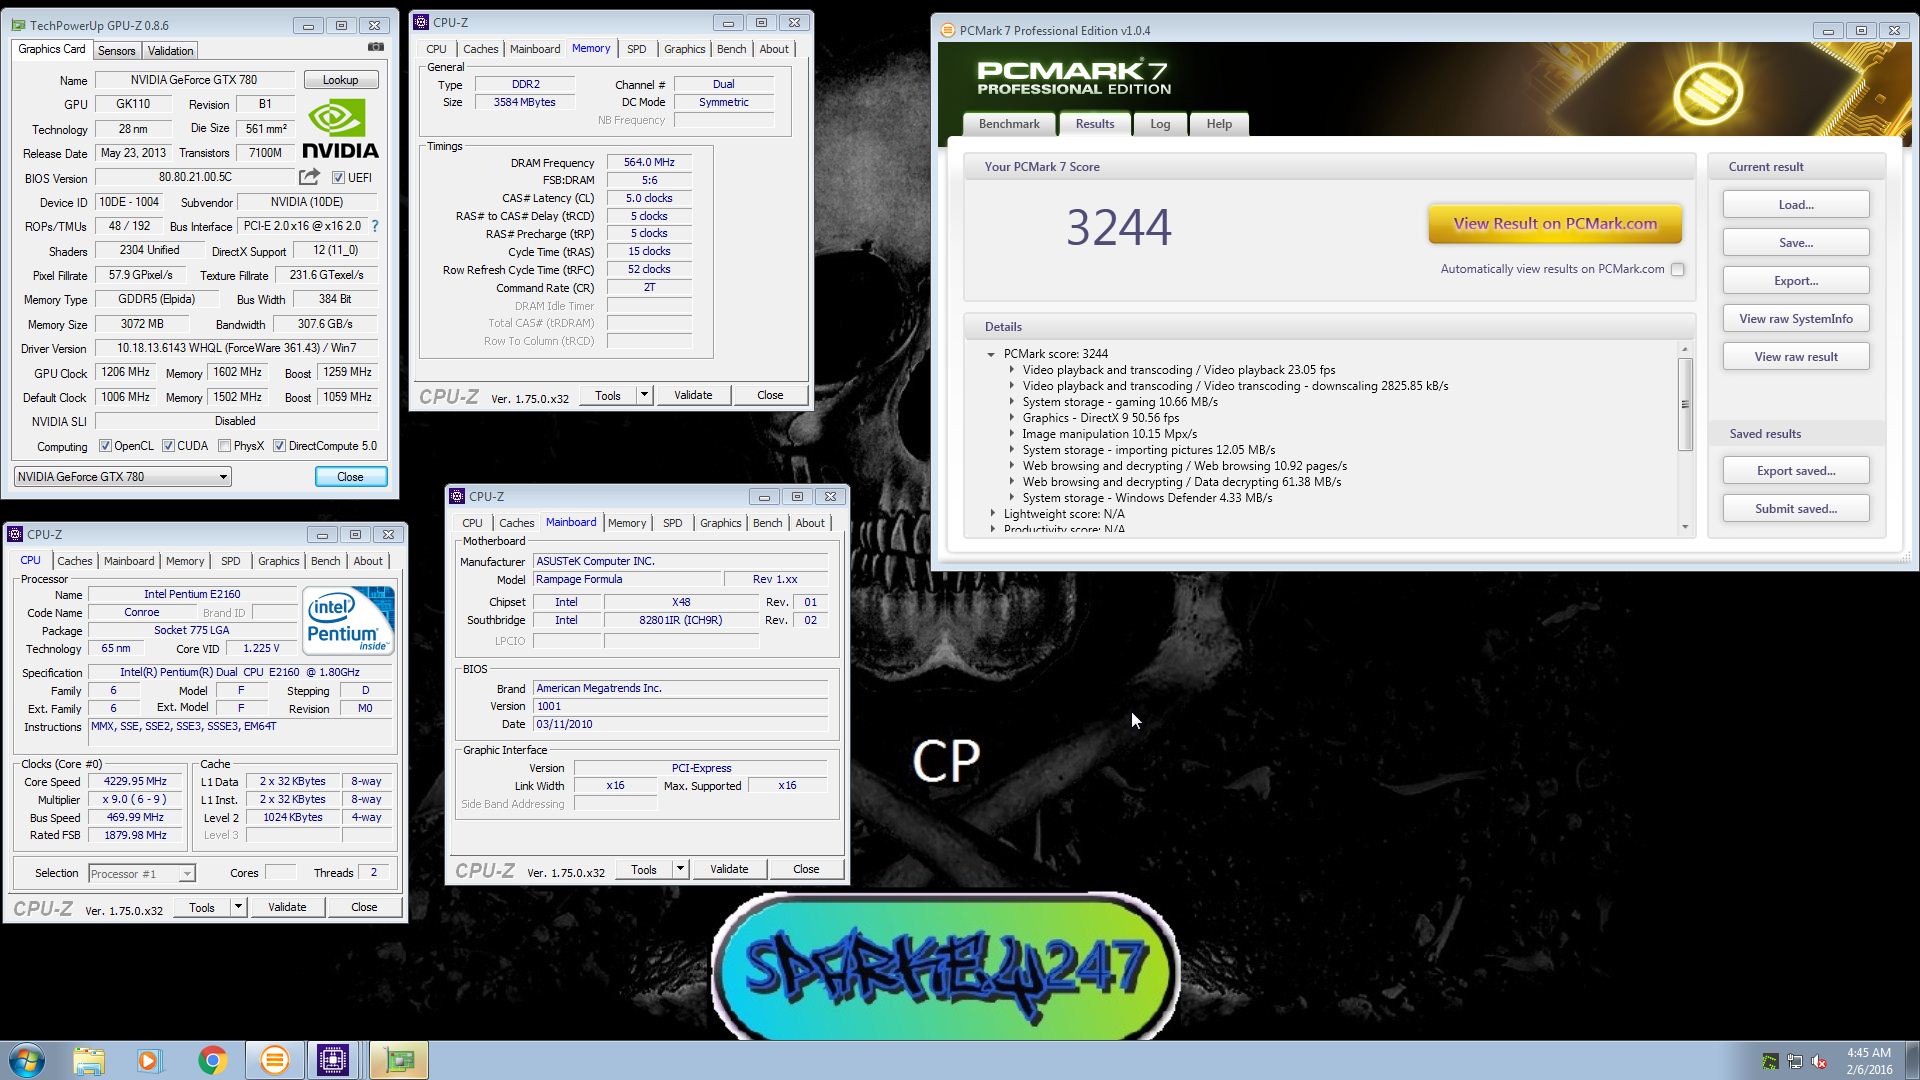This screenshot has height=1080, width=1920.
Task: Select Bench tab in CPU-Z Mainboard window
Action: 767,523
